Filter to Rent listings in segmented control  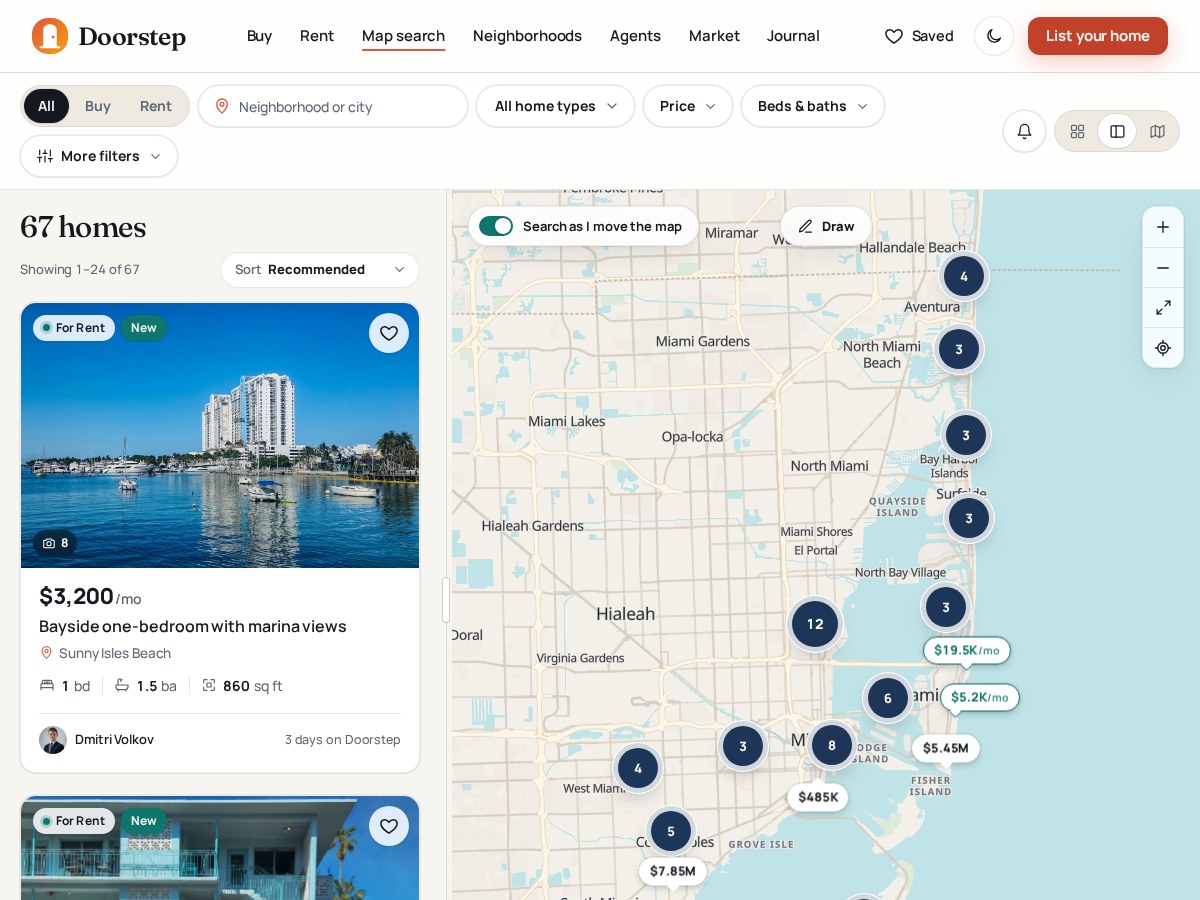click(156, 106)
